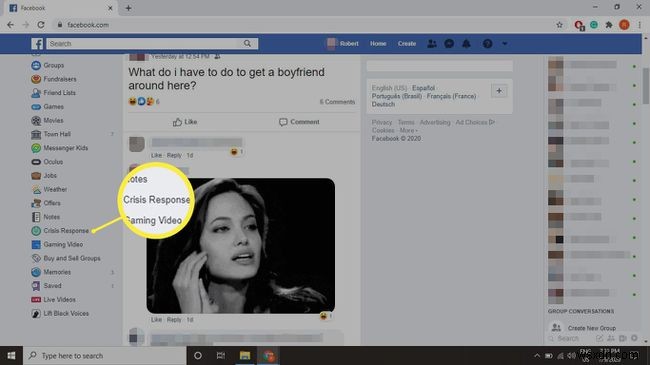This screenshot has height=365, width=650.
Task: Click the Windows taskbar search box
Action: coord(104,355)
